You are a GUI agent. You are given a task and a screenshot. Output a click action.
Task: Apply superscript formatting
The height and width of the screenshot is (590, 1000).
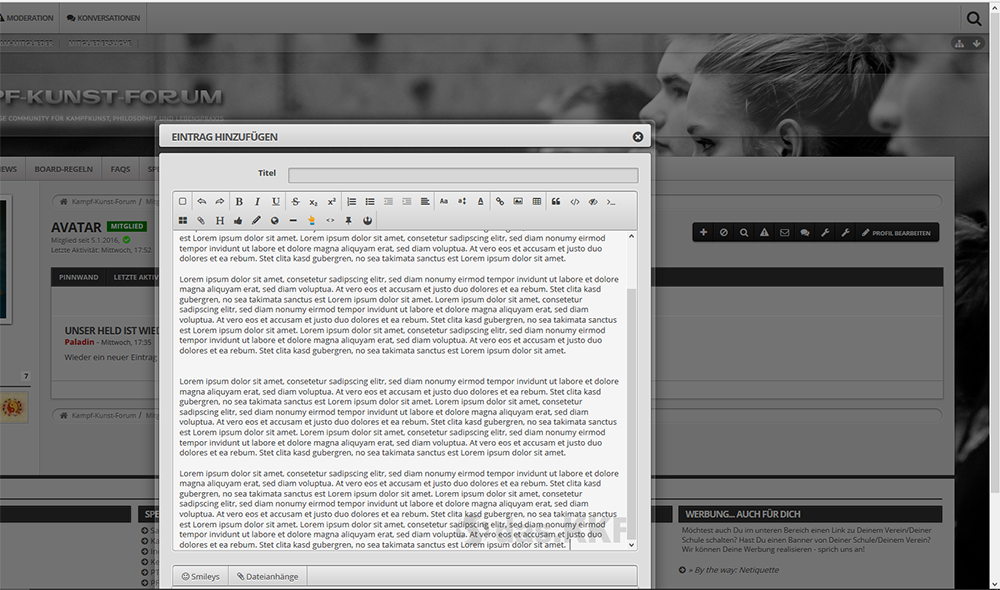[x=332, y=202]
